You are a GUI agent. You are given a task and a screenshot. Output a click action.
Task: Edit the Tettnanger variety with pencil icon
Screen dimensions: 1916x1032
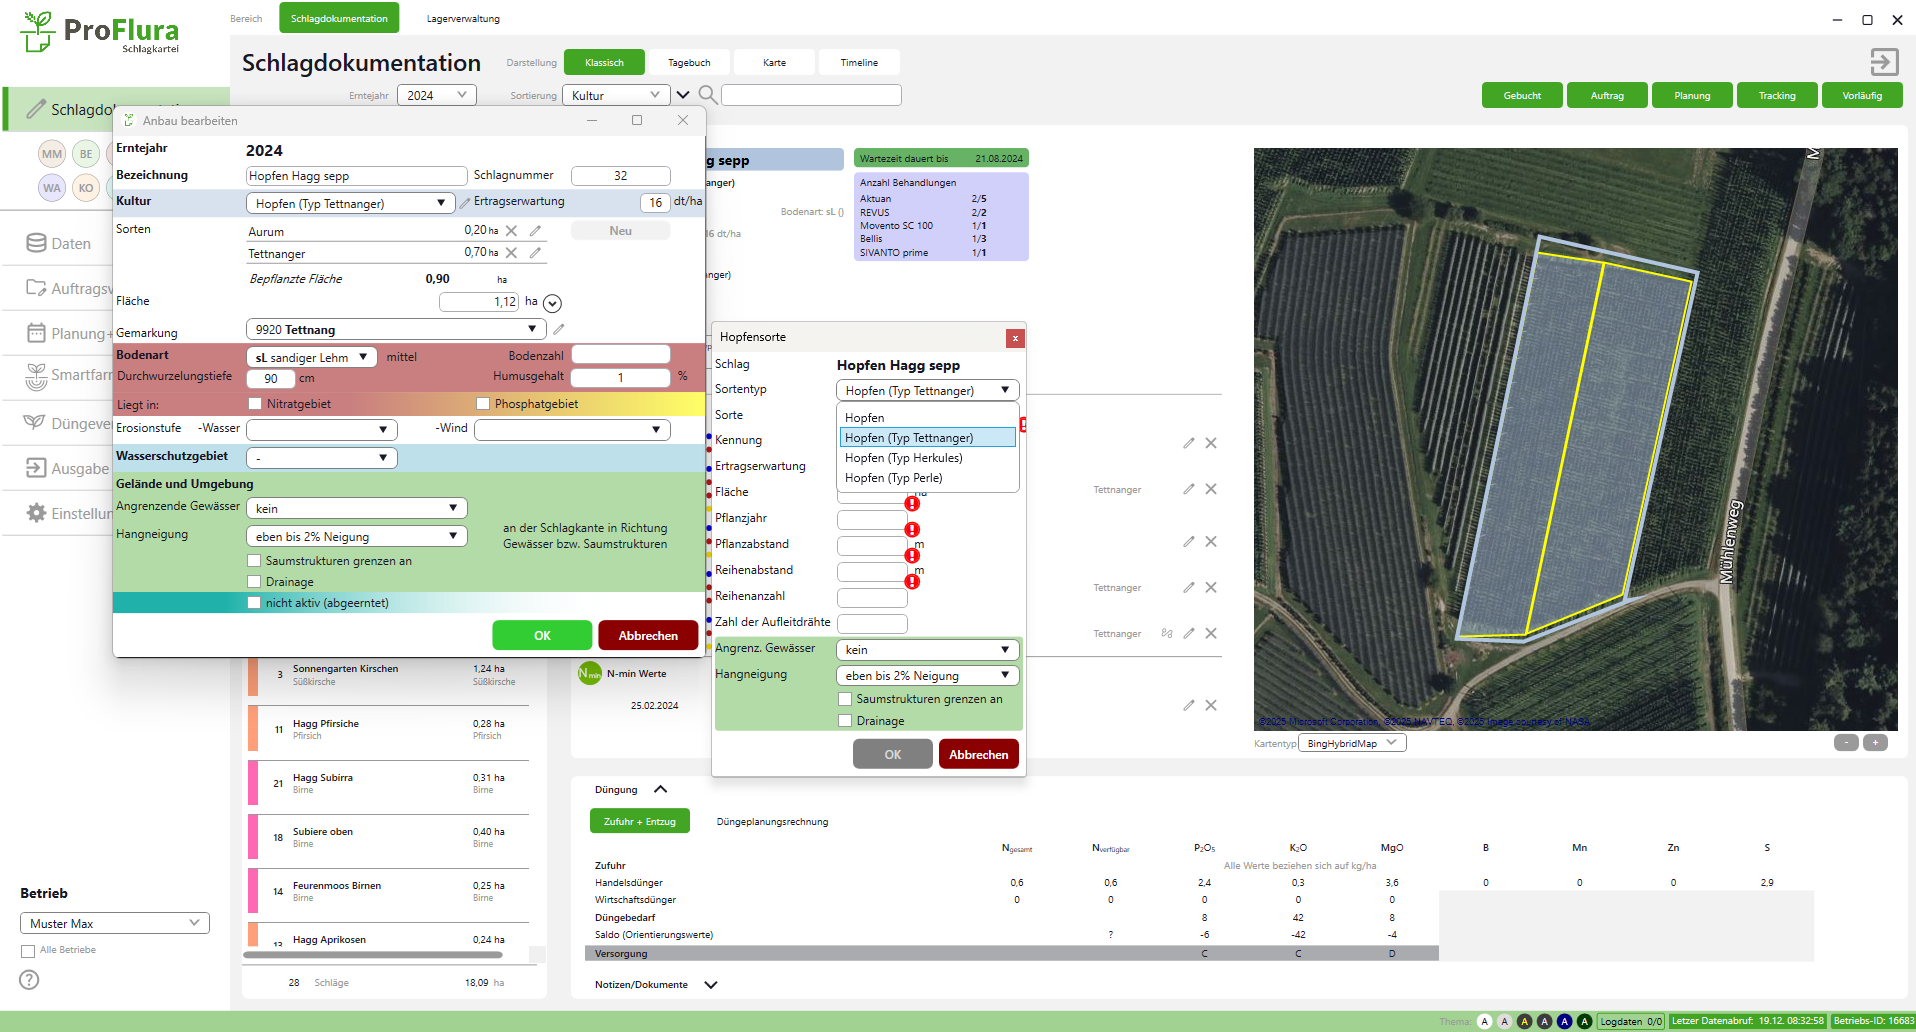[x=536, y=253]
